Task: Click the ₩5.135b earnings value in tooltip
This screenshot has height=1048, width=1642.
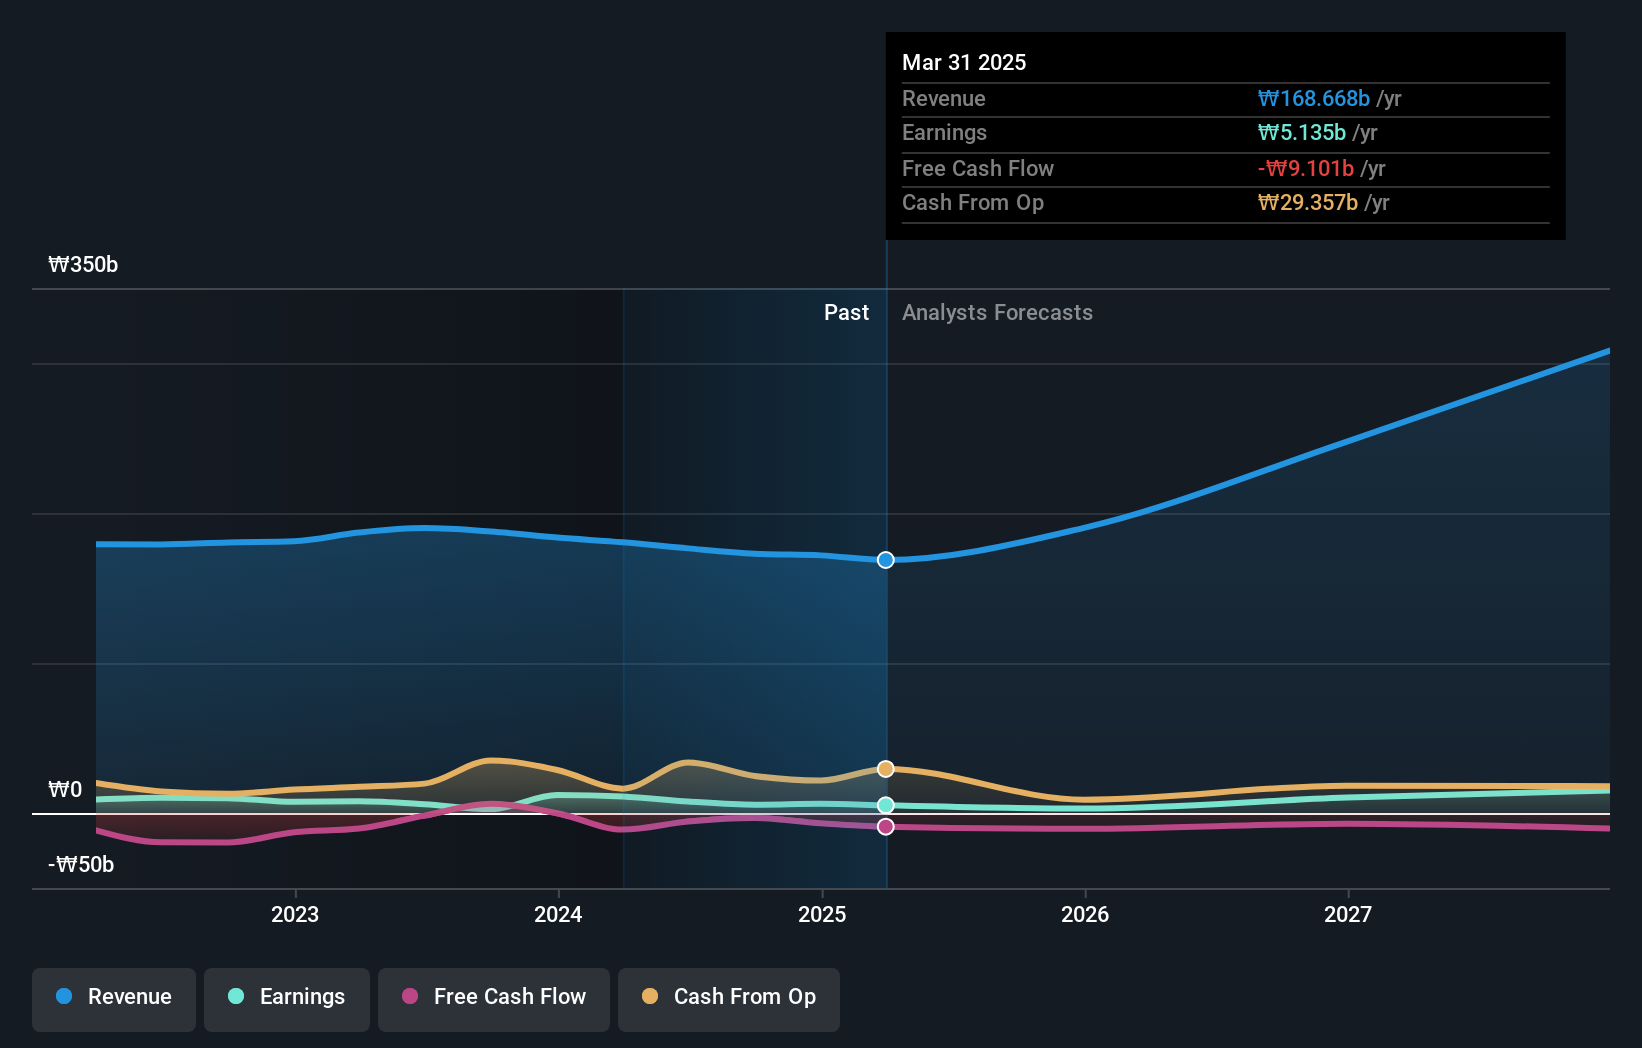Action: click(x=1301, y=133)
